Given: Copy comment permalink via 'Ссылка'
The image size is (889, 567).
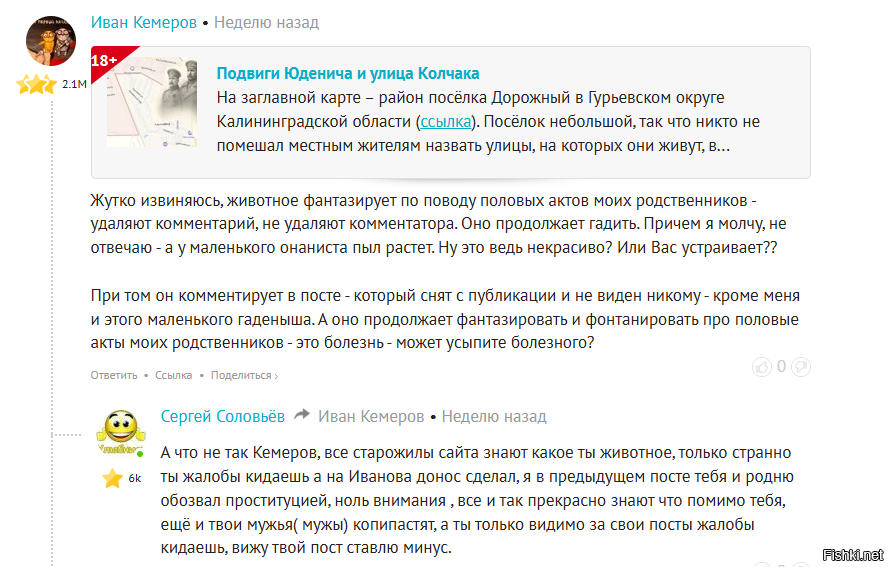Looking at the screenshot, I should 173,375.
